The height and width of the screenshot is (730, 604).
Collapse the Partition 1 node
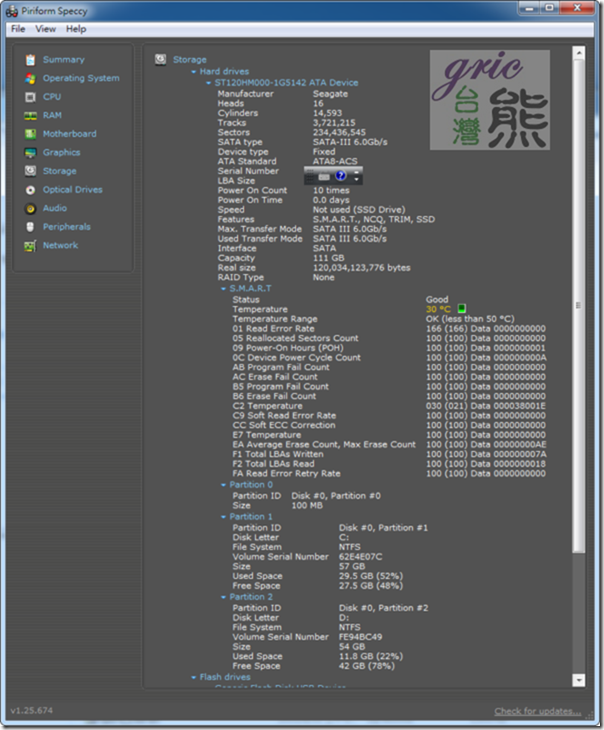coord(223,517)
